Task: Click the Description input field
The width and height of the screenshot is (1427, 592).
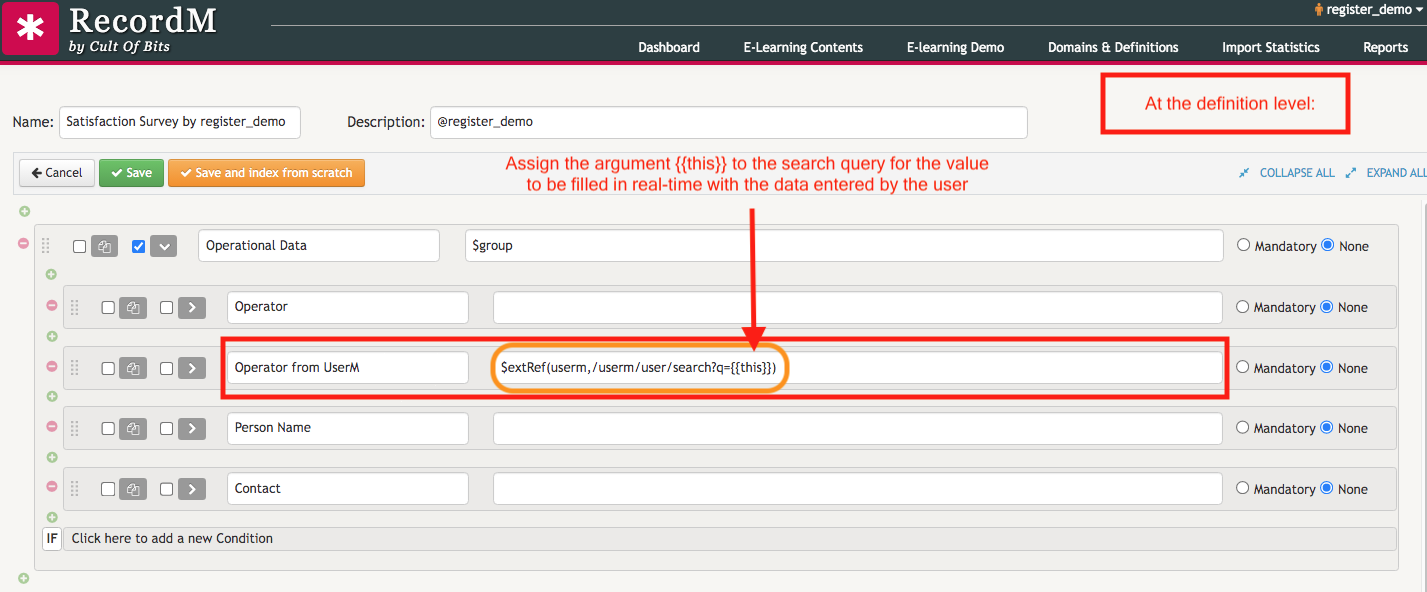Action: coord(728,122)
